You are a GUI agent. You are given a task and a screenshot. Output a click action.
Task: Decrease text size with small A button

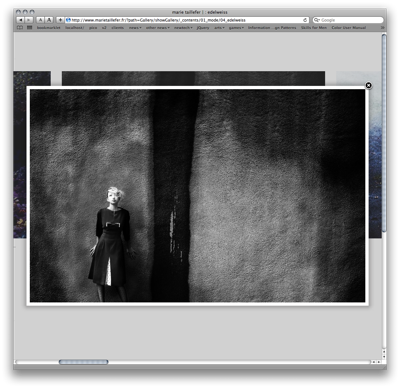(x=40, y=20)
